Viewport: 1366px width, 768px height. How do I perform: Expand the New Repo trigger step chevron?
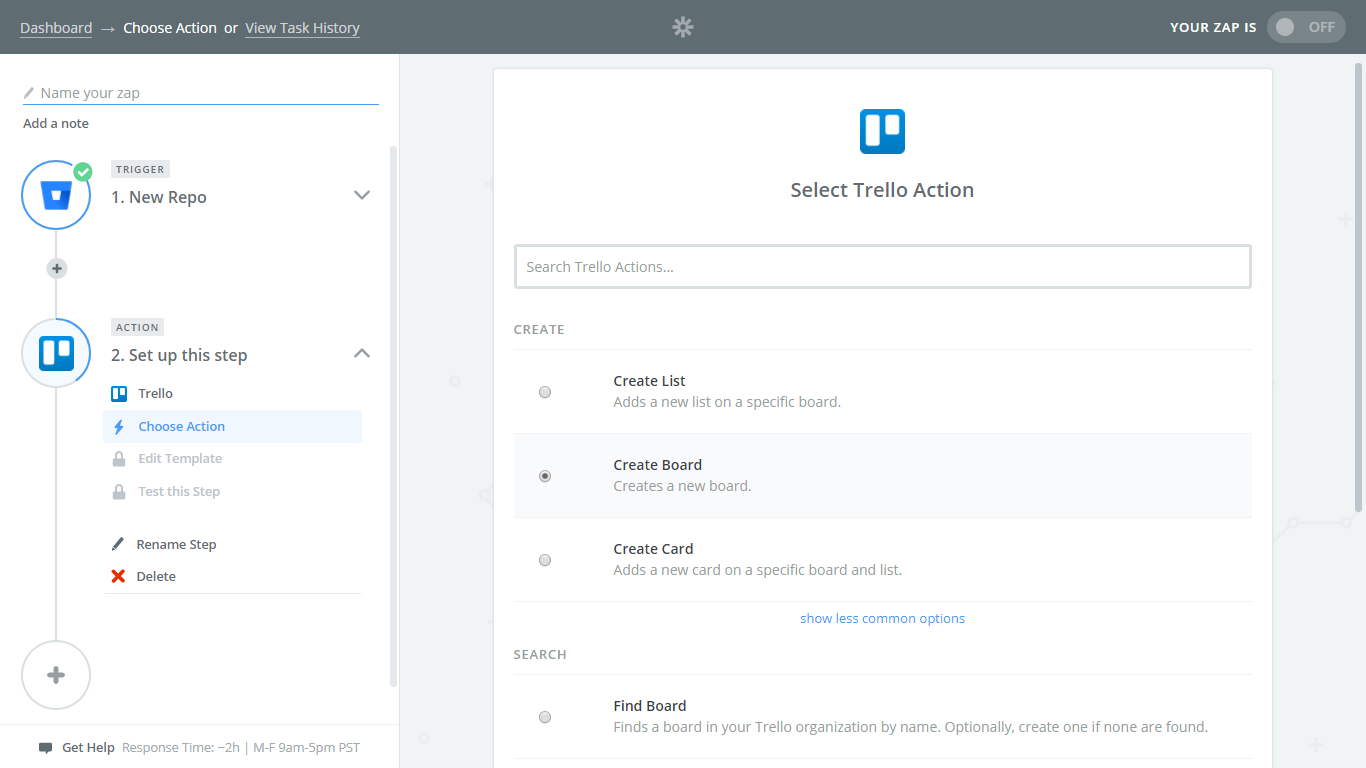tap(362, 195)
